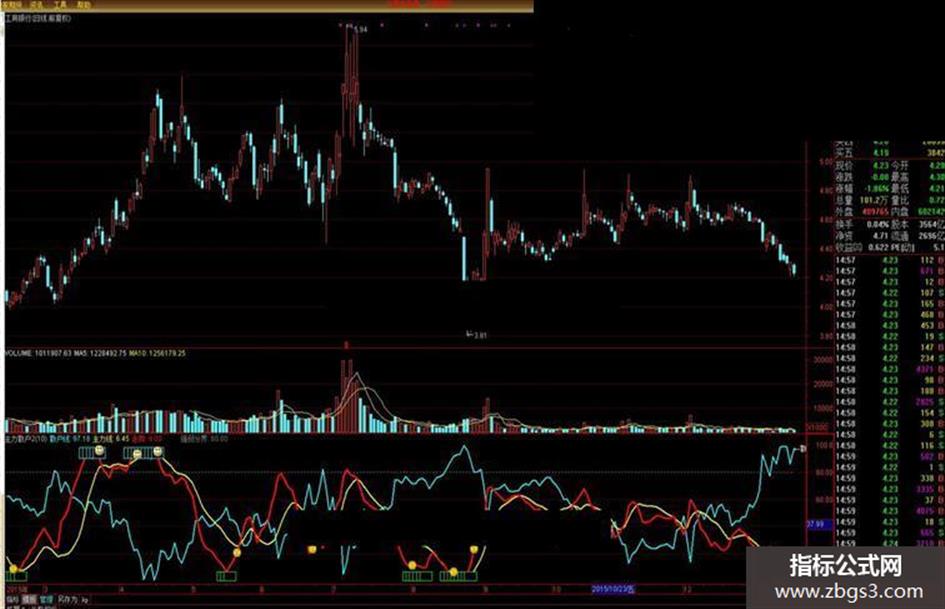Click the website link www.zbgs3.com

[849, 591]
